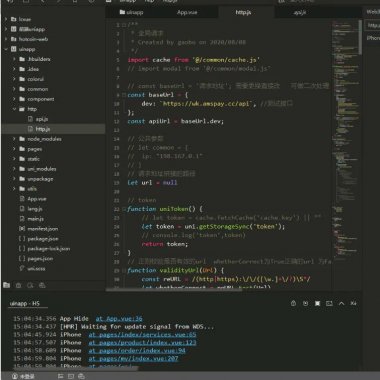Screen dimensions: 380x380
Task: Switch to the uinapp editor tab
Action: [131, 12]
